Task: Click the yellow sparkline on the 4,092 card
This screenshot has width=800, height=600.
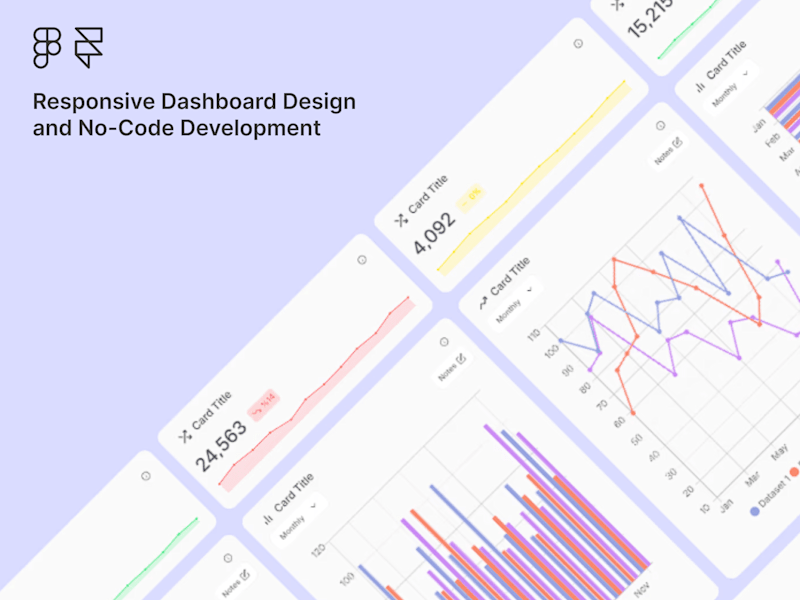Action: click(533, 177)
